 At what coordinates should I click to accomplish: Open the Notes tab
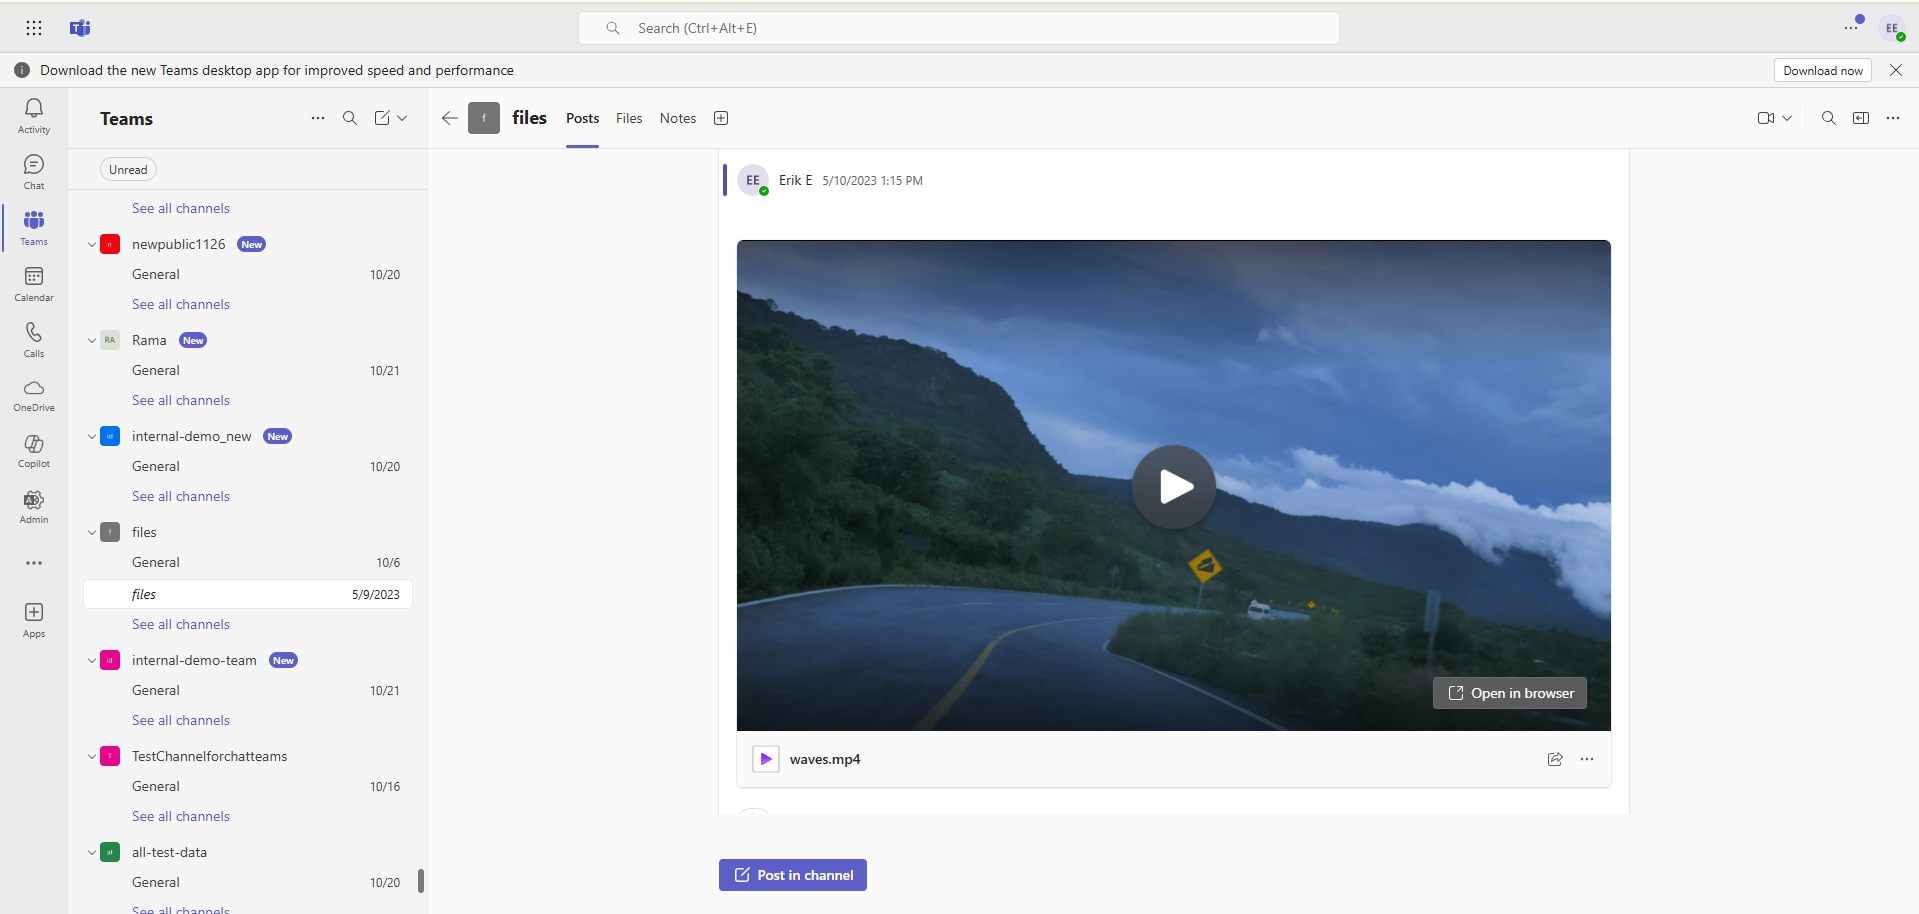click(x=677, y=118)
